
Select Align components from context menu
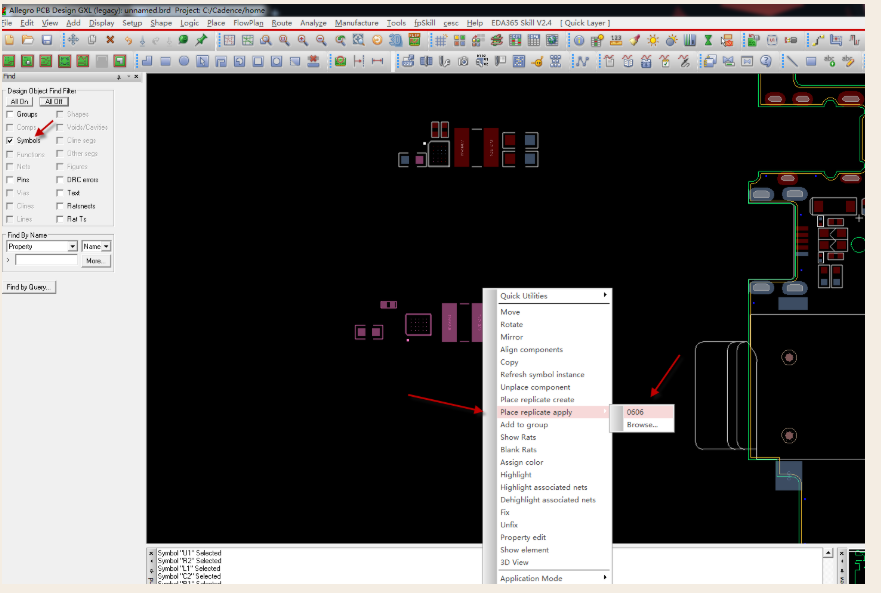532,350
